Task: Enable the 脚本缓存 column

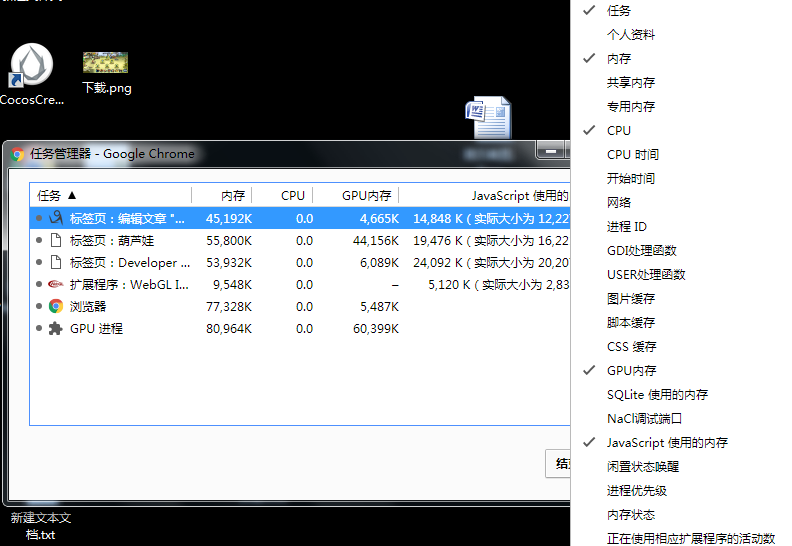Action: 631,322
